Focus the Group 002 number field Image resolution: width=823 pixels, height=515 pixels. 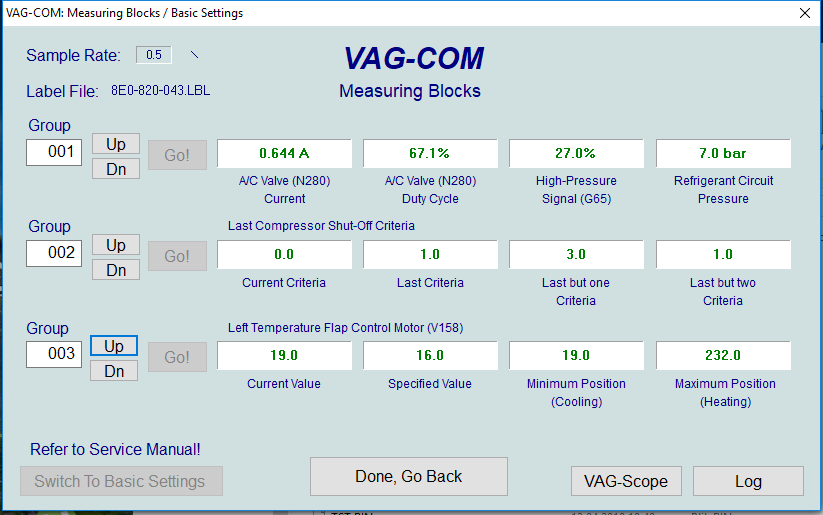tap(54, 253)
